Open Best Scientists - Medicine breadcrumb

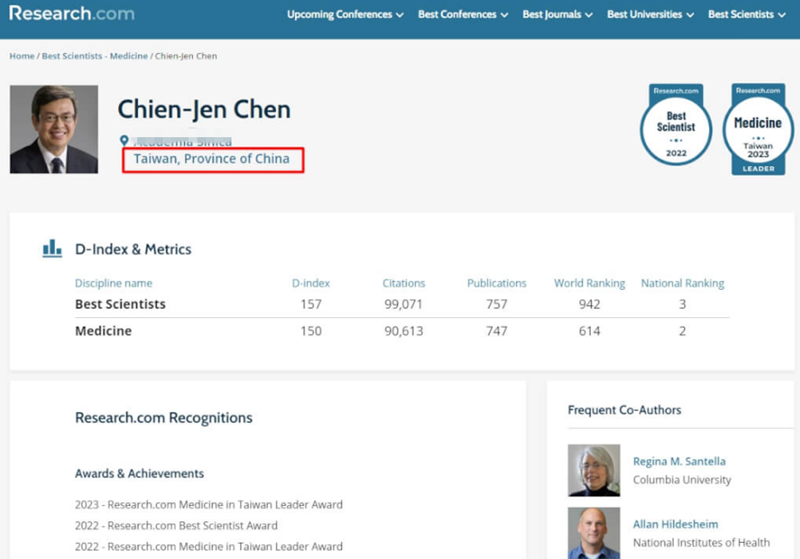(94, 56)
